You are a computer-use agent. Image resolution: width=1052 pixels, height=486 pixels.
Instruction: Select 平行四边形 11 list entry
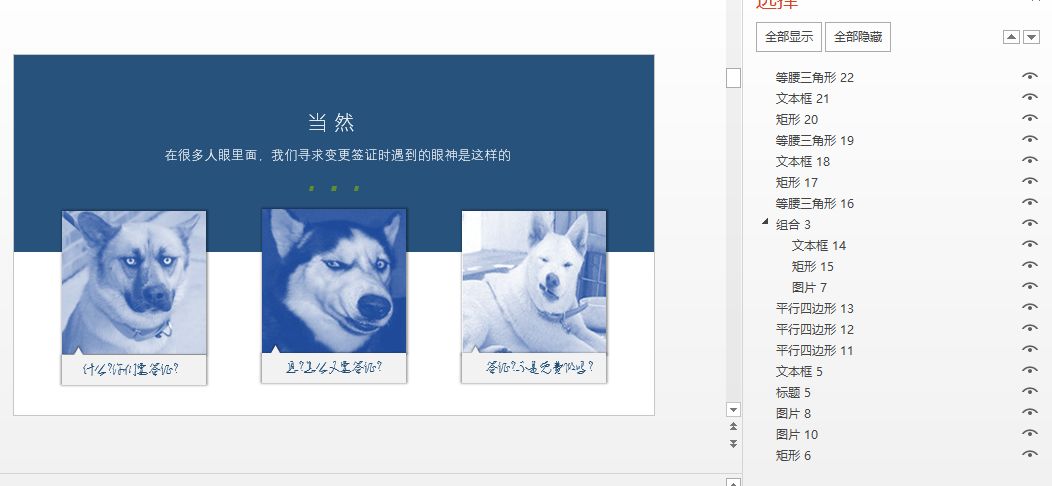coord(814,350)
